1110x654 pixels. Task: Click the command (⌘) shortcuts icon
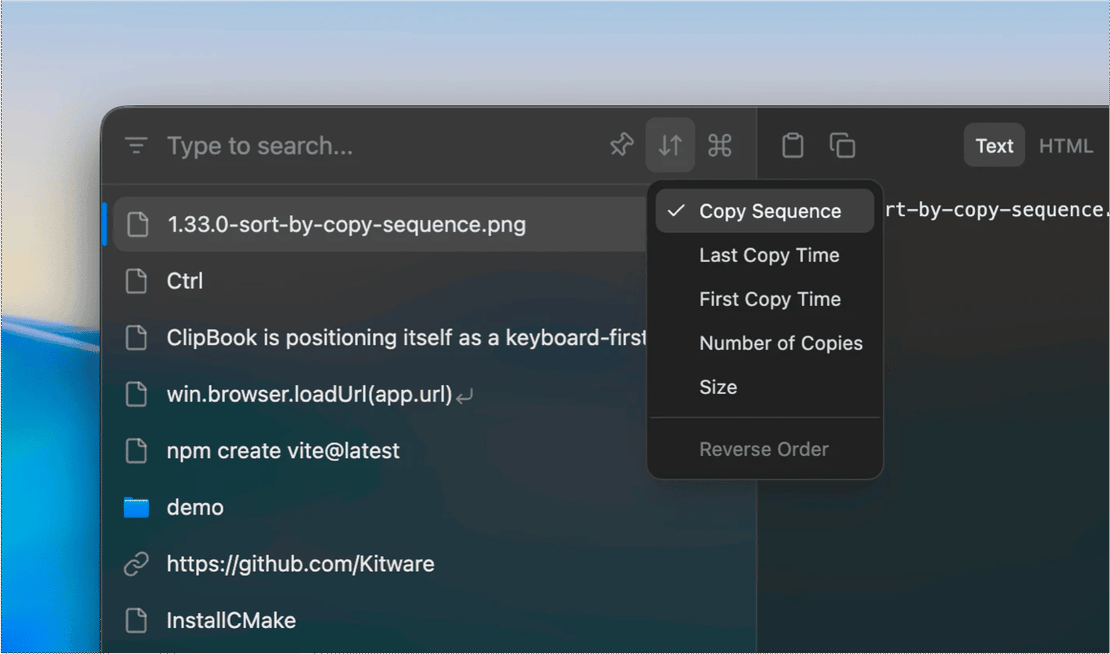tap(720, 145)
